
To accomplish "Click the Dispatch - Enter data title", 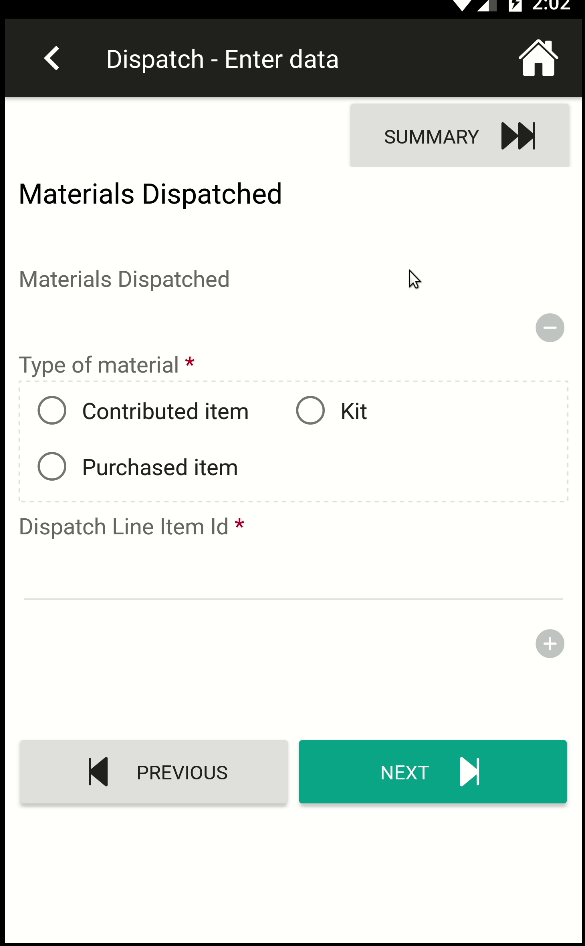I will pyautogui.click(x=223, y=60).
